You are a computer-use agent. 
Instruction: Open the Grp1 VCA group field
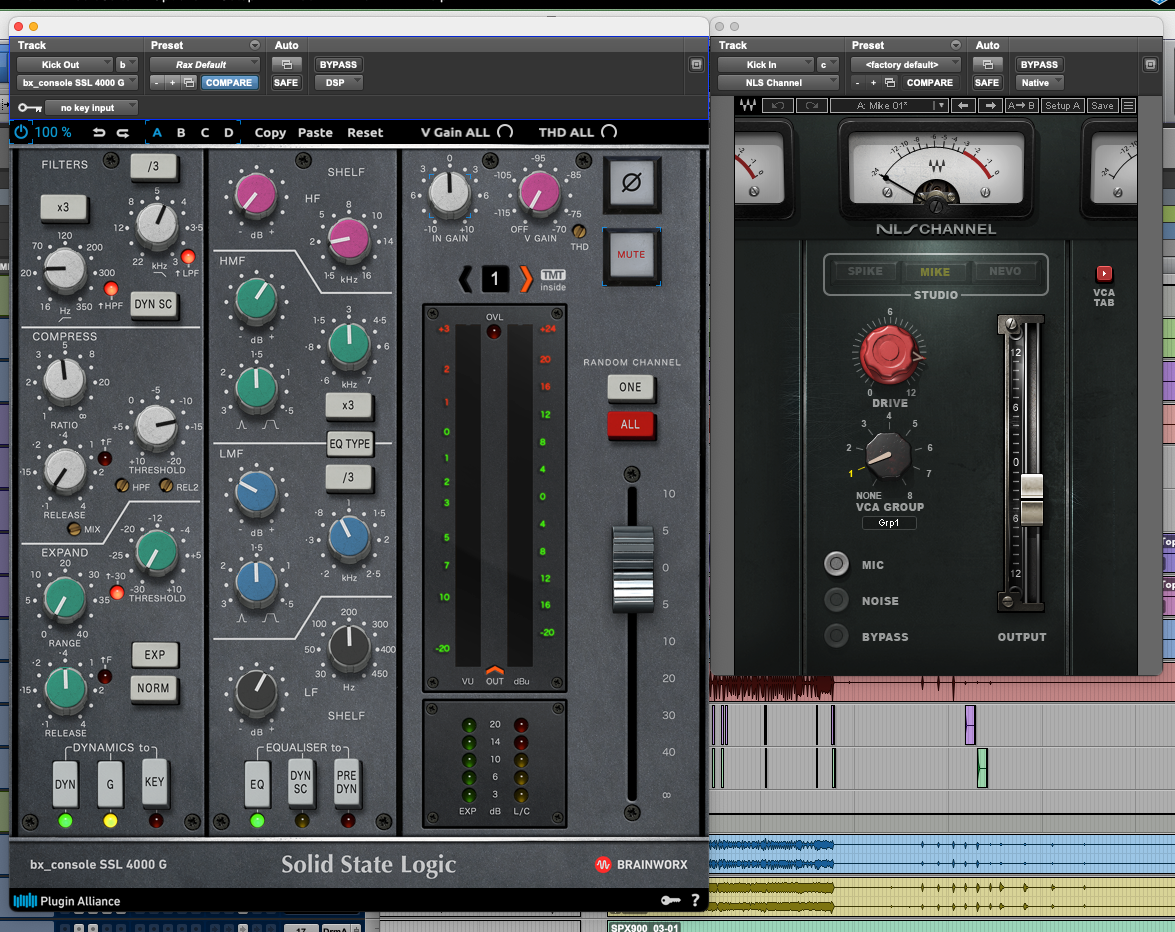tap(889, 523)
